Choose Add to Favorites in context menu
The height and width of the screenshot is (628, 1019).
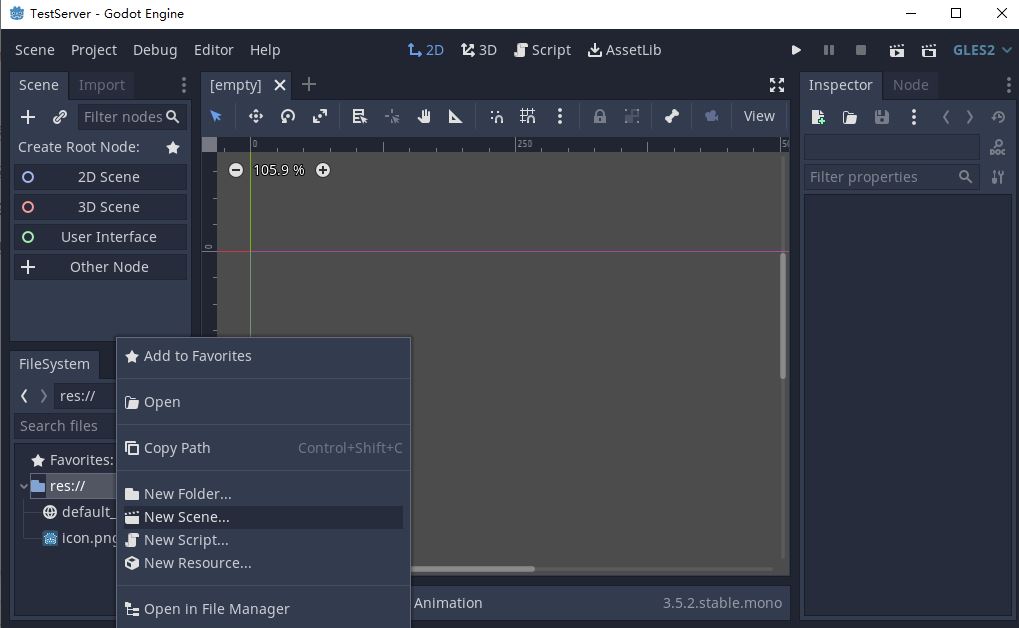tap(263, 356)
